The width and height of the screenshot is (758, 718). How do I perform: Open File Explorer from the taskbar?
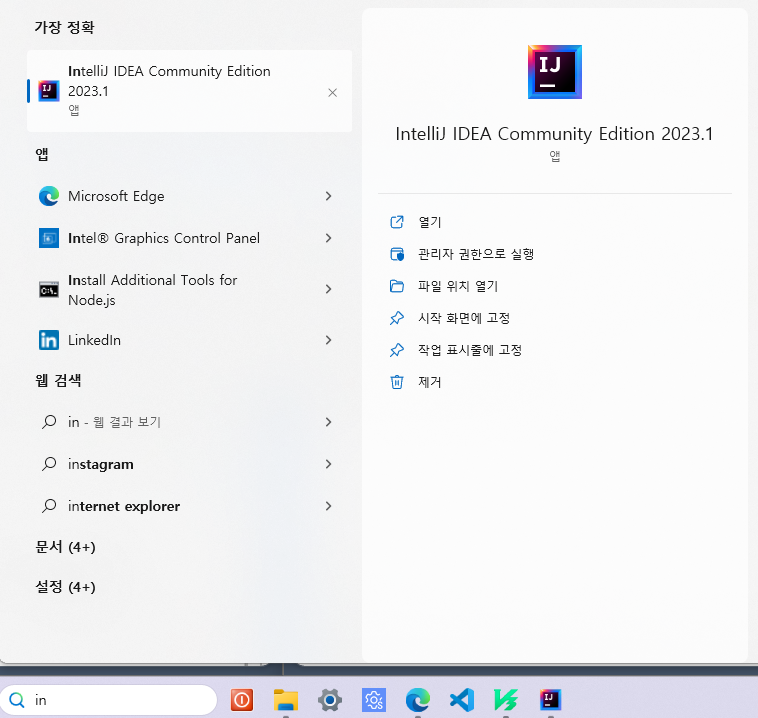(286, 700)
